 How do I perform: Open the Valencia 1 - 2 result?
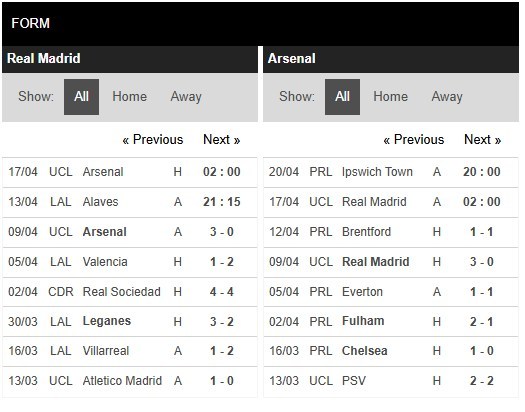(x=130, y=262)
